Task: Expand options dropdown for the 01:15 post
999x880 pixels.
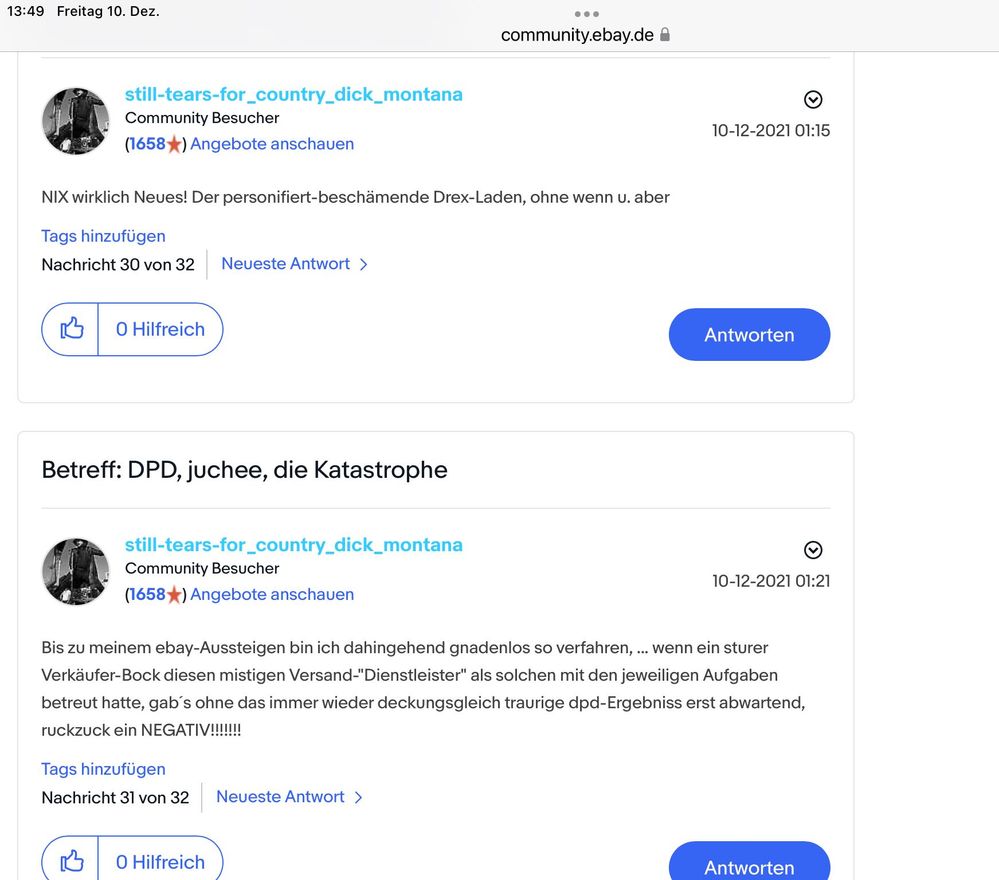Action: (x=813, y=99)
